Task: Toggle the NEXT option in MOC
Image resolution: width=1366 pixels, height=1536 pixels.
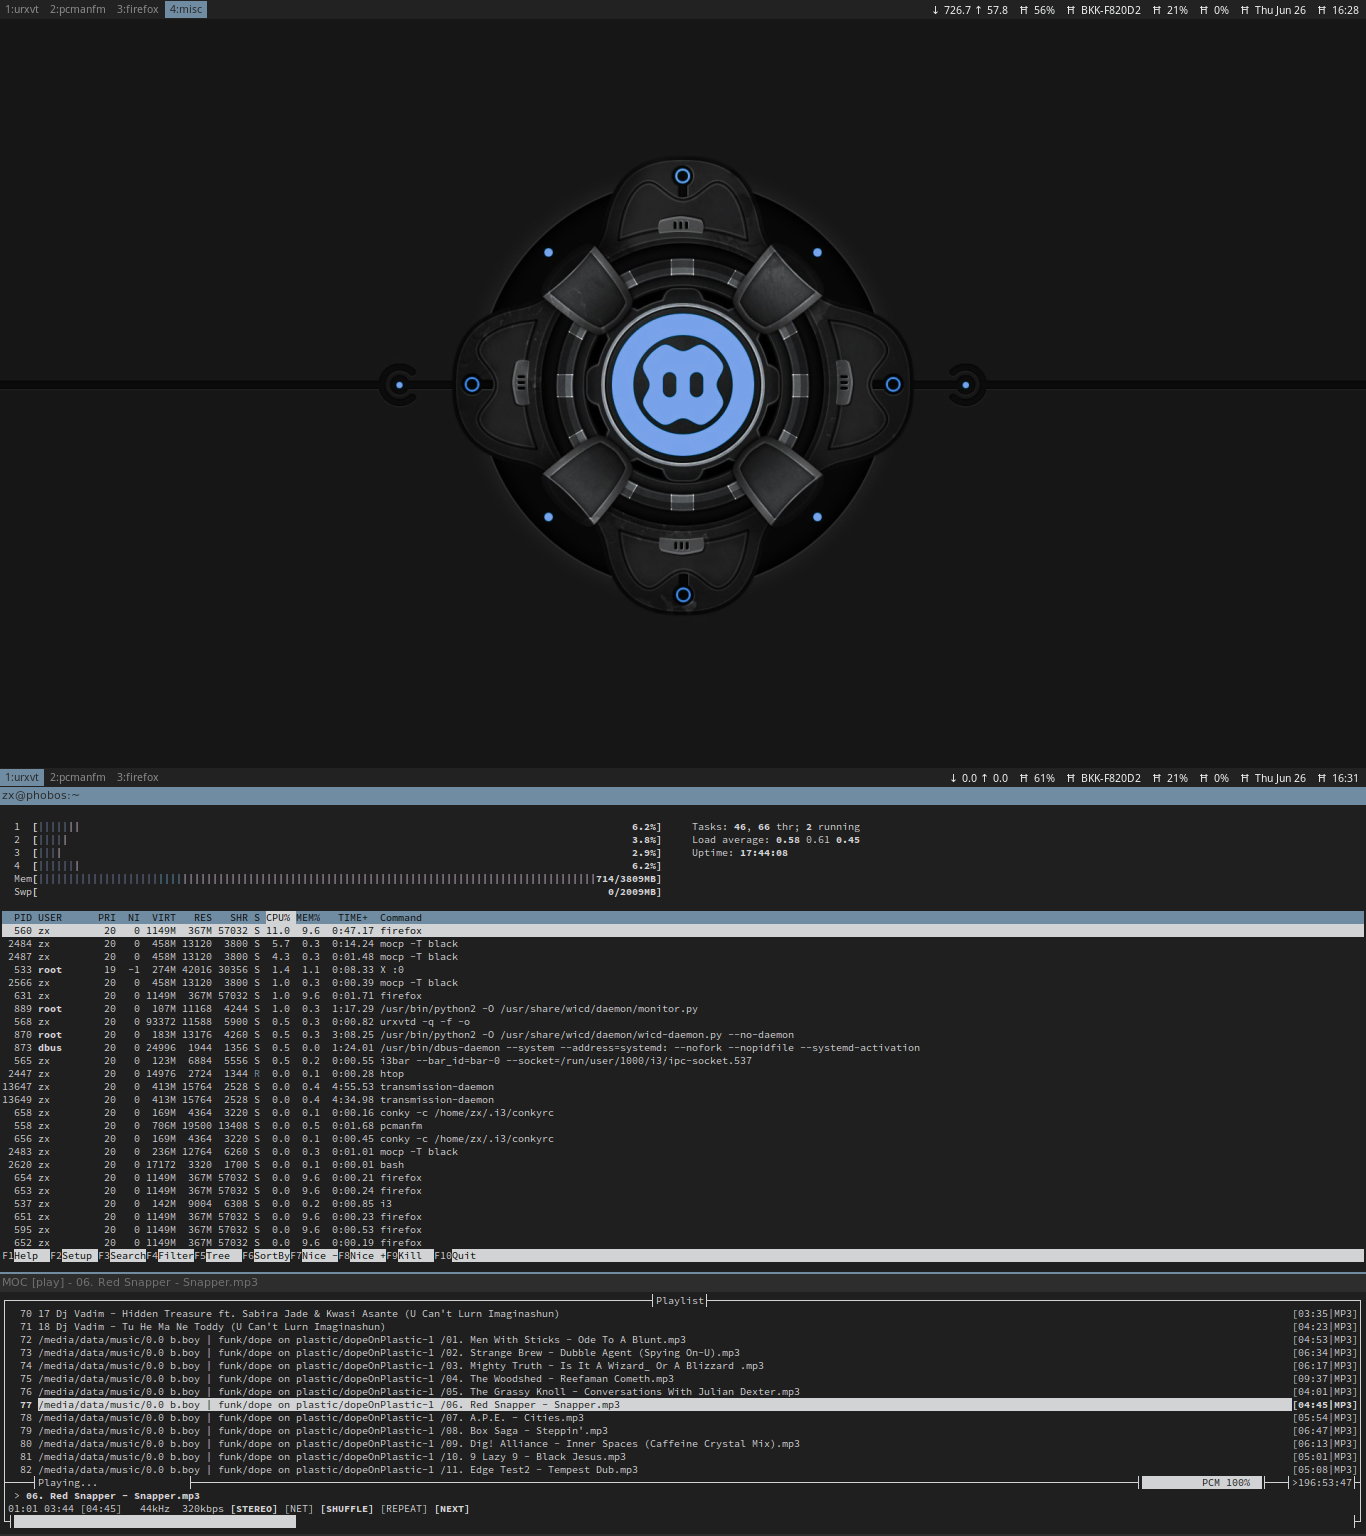Action: pos(452,1509)
